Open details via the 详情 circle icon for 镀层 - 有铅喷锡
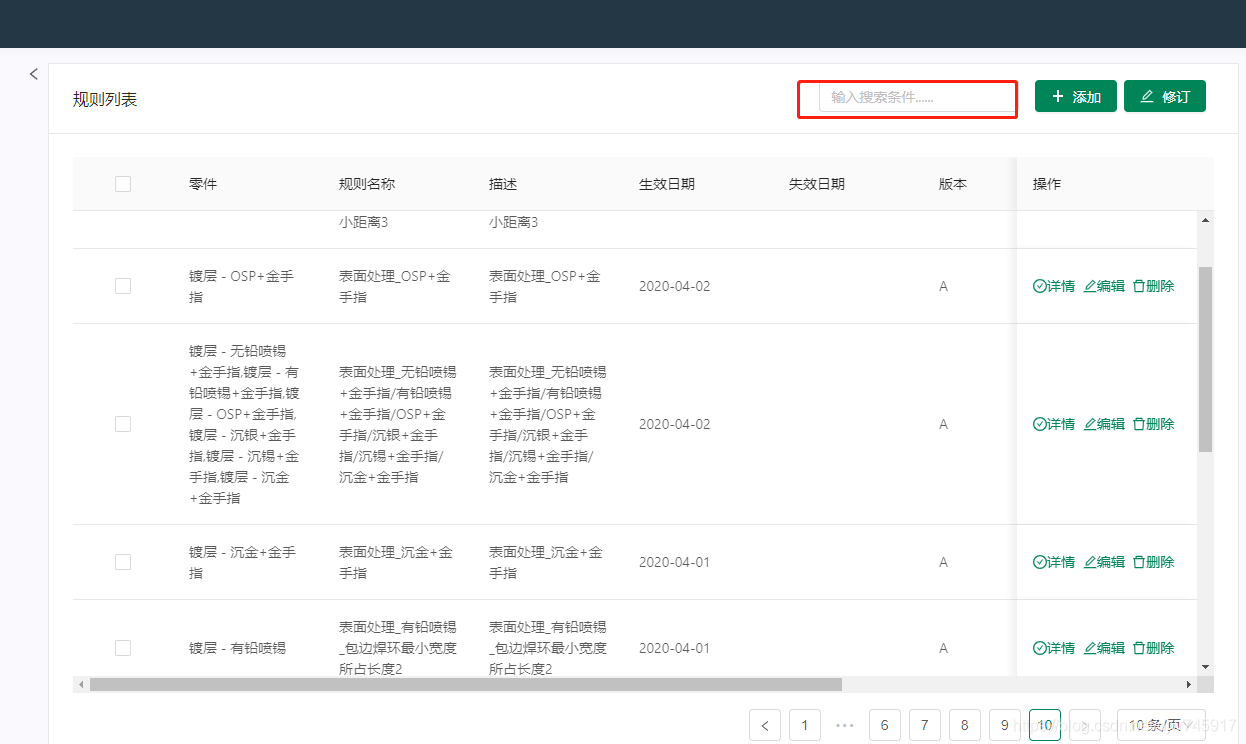1246x744 pixels. coord(1040,647)
